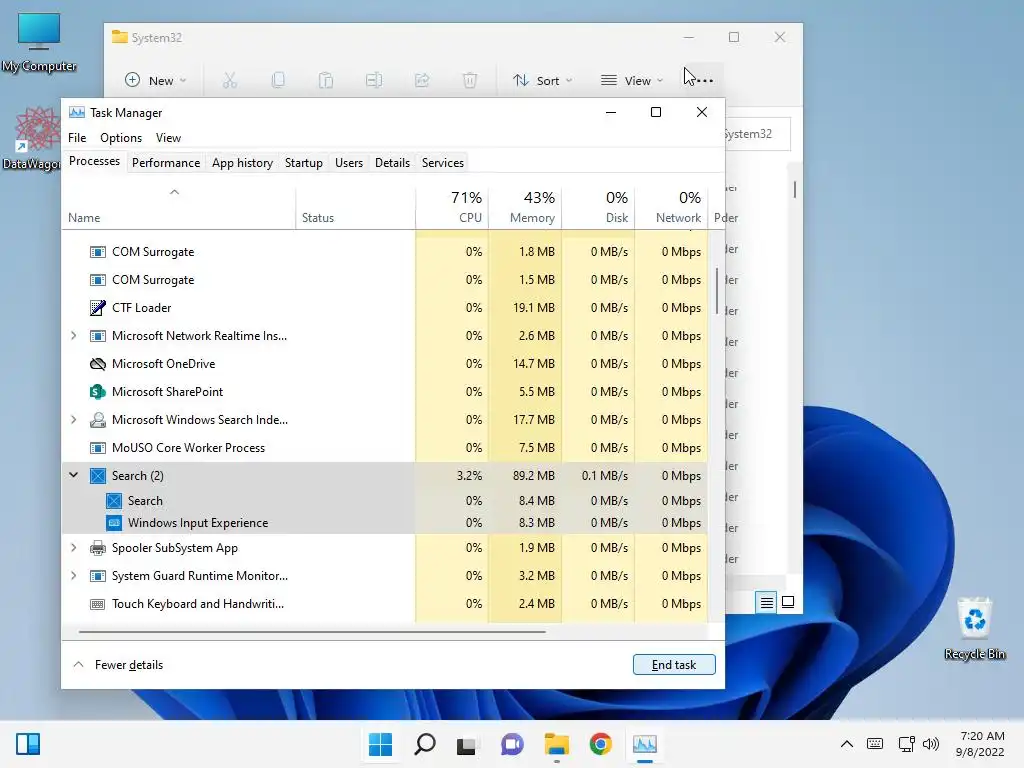
Task: Collapse the Search (2) process group
Action: 74,475
